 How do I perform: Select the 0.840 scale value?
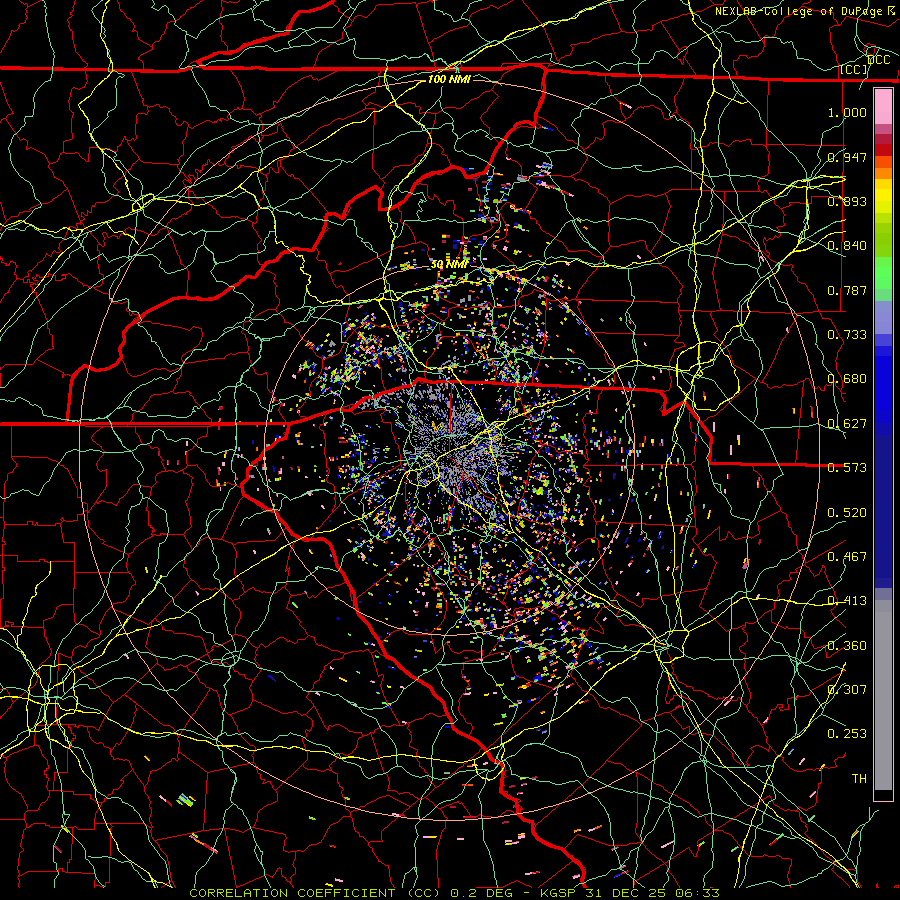(847, 245)
